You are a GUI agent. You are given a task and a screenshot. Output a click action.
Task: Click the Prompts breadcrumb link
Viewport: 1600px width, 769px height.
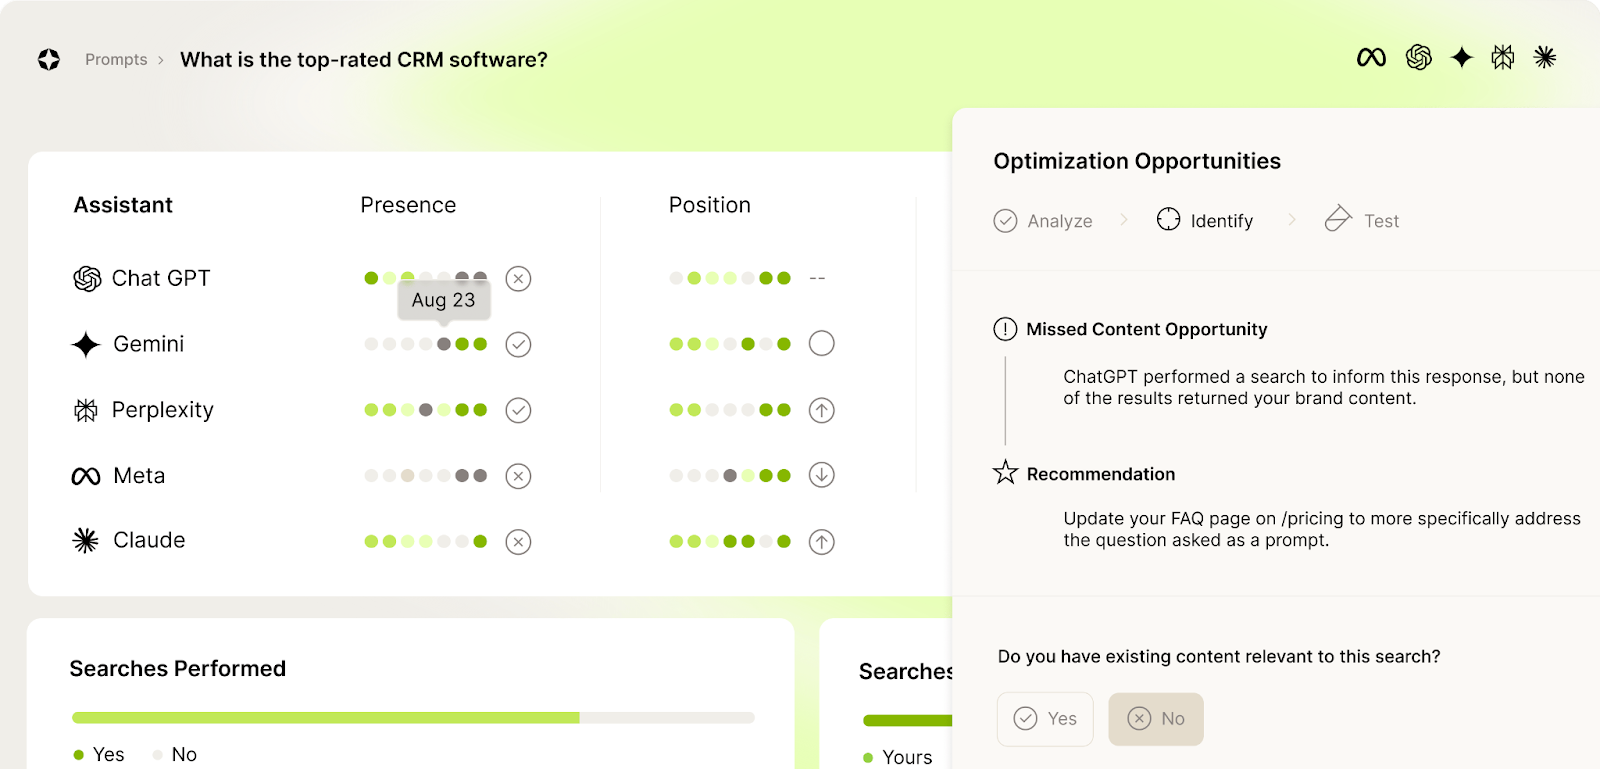click(x=115, y=59)
